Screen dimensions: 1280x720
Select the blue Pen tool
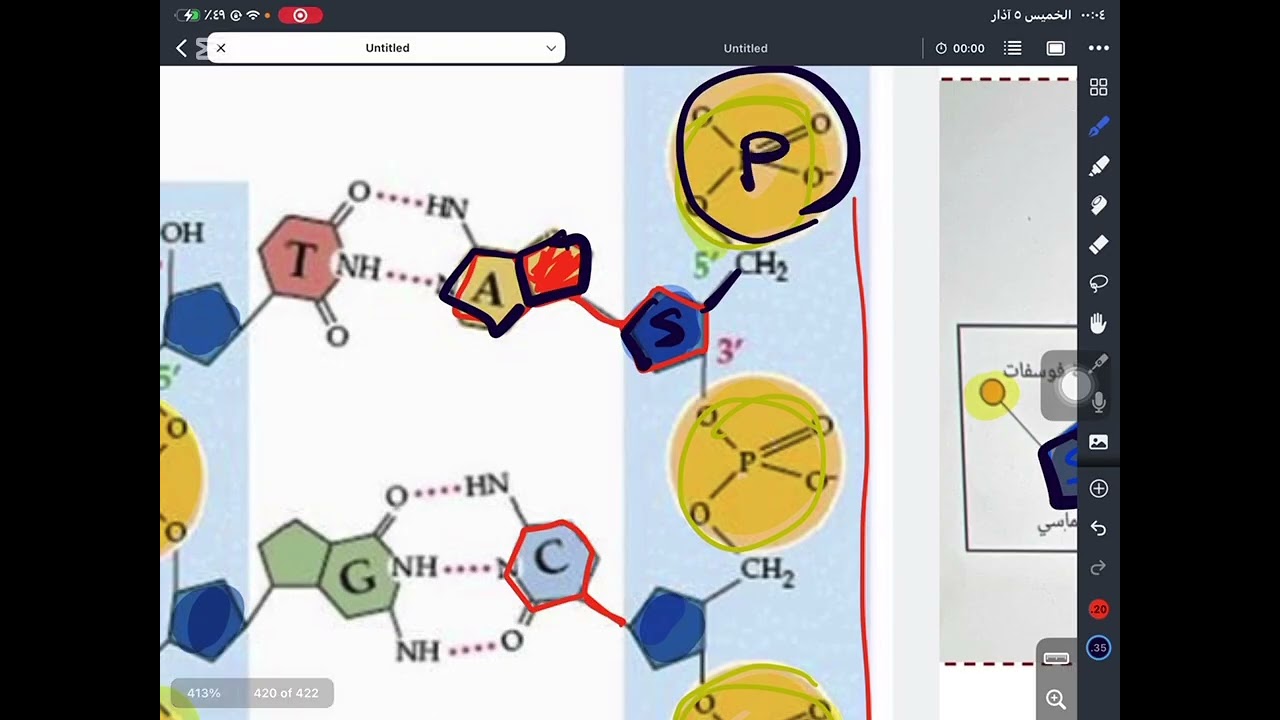[1098, 127]
